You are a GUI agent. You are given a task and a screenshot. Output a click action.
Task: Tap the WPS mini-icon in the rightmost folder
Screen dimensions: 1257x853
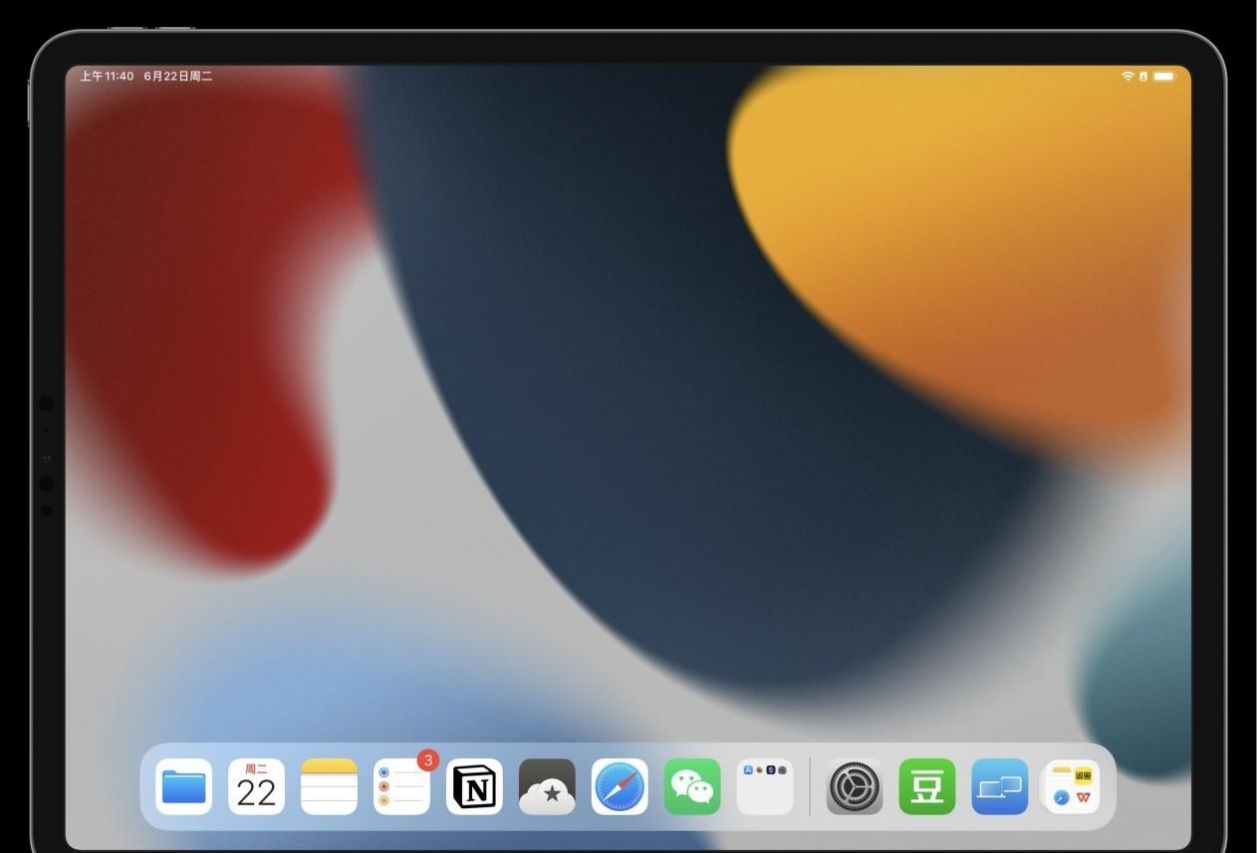[x=1083, y=796]
